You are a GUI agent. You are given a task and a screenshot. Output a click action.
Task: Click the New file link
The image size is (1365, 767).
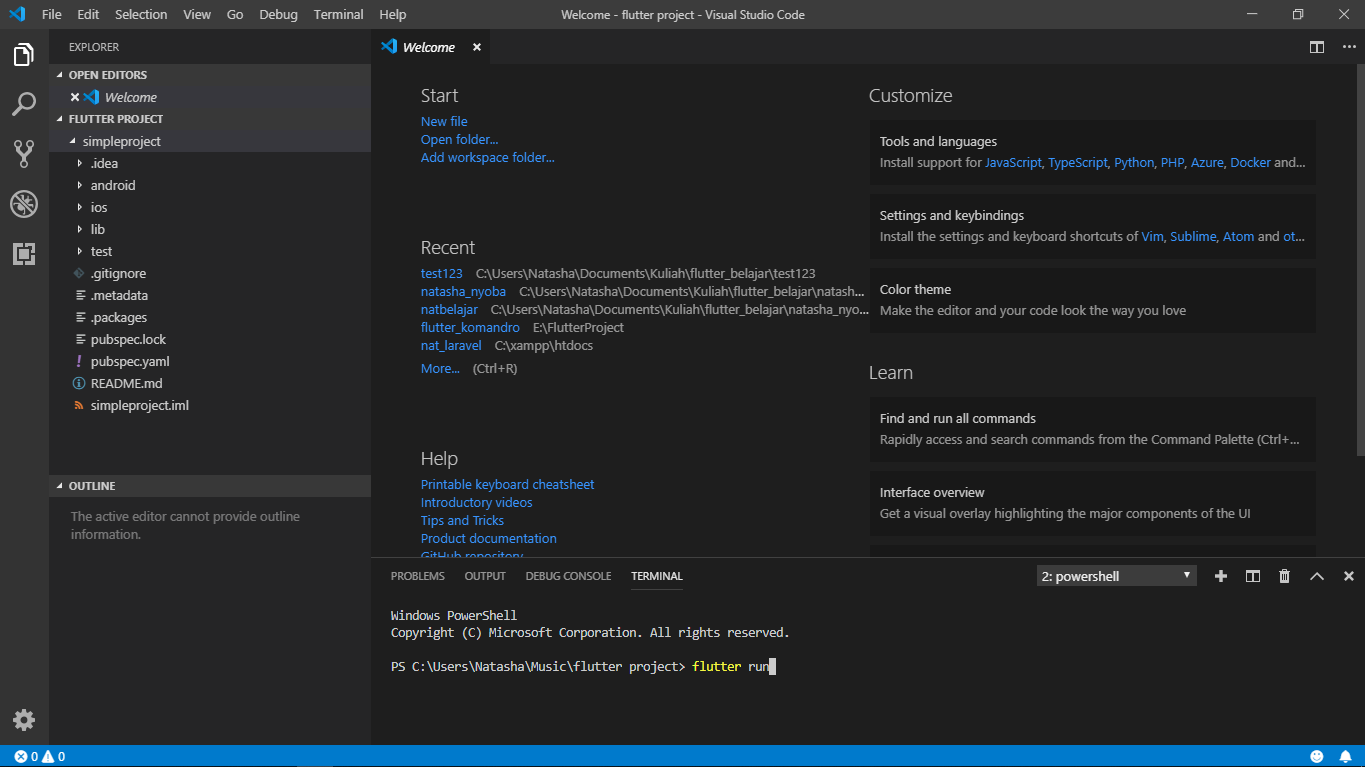(x=444, y=121)
